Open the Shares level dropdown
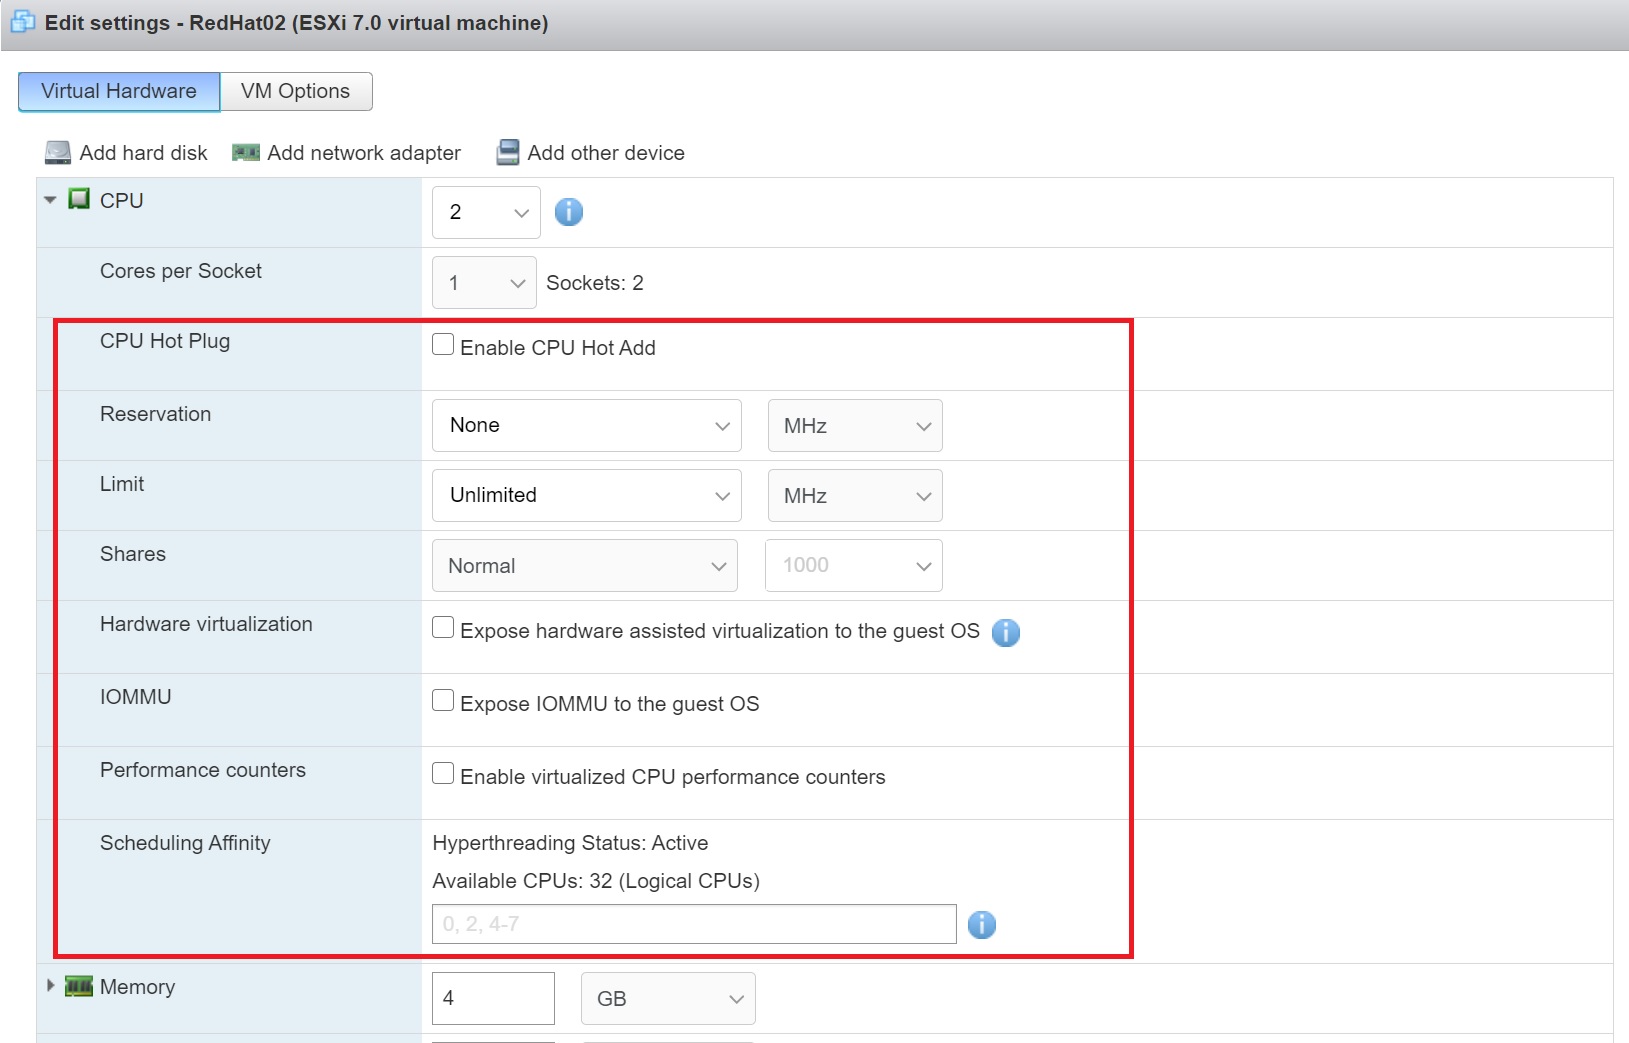Image resolution: width=1629 pixels, height=1043 pixels. [585, 566]
